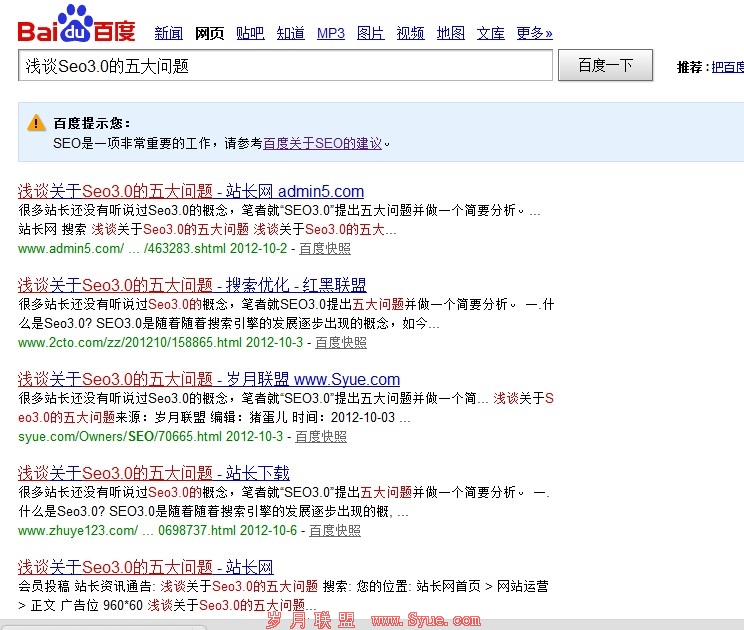Image resolution: width=744 pixels, height=630 pixels.
Task: Open the 新闻 (News) tab
Action: tap(169, 33)
